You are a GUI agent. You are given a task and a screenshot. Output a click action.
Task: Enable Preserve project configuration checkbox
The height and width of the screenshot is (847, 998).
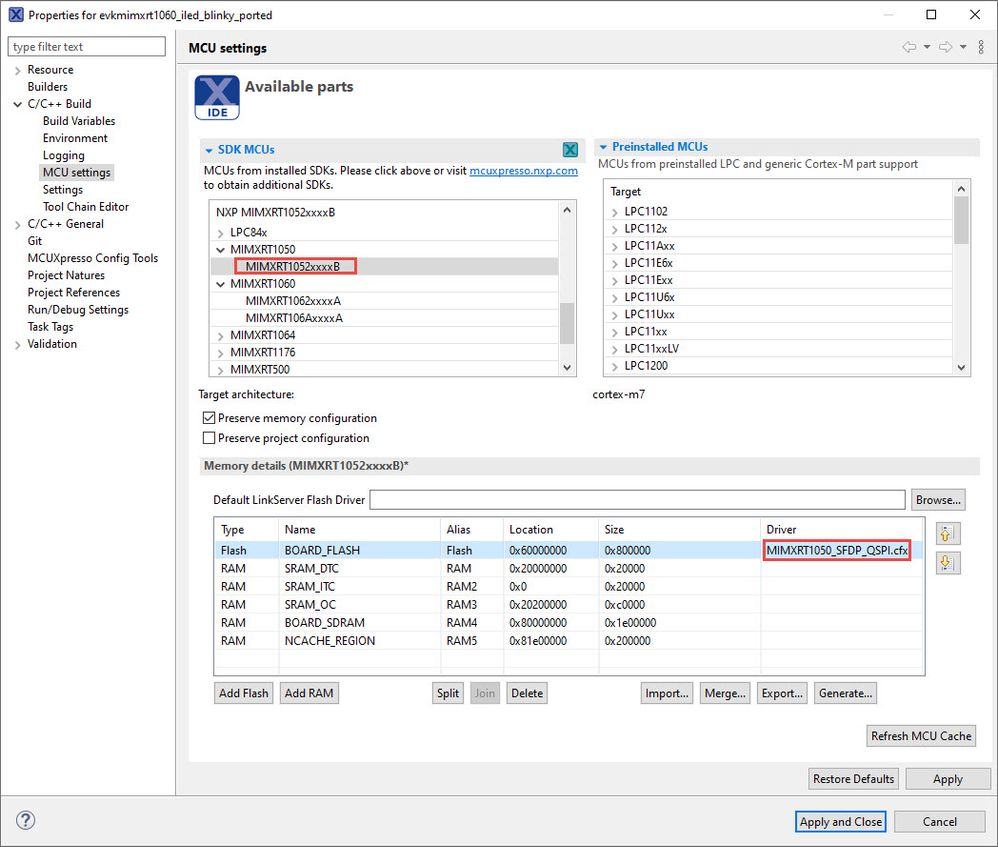click(x=209, y=438)
